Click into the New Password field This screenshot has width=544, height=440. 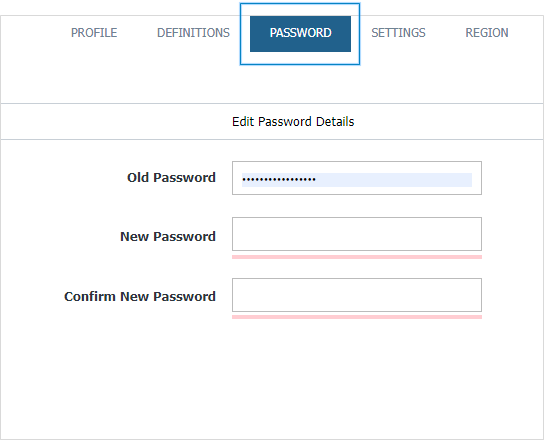(x=357, y=234)
